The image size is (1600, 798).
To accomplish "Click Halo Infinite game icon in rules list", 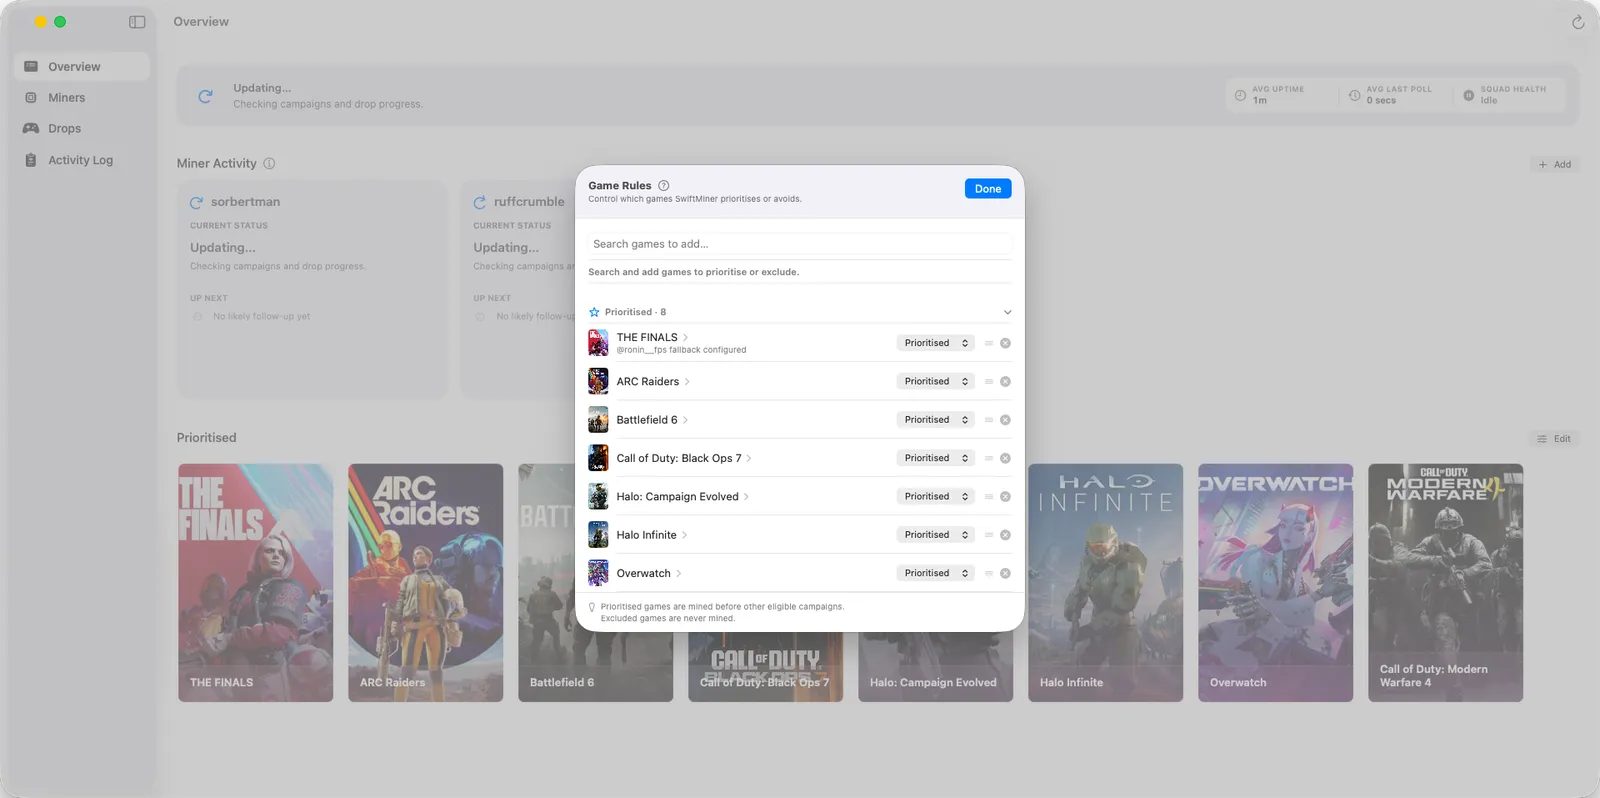I will [x=598, y=535].
